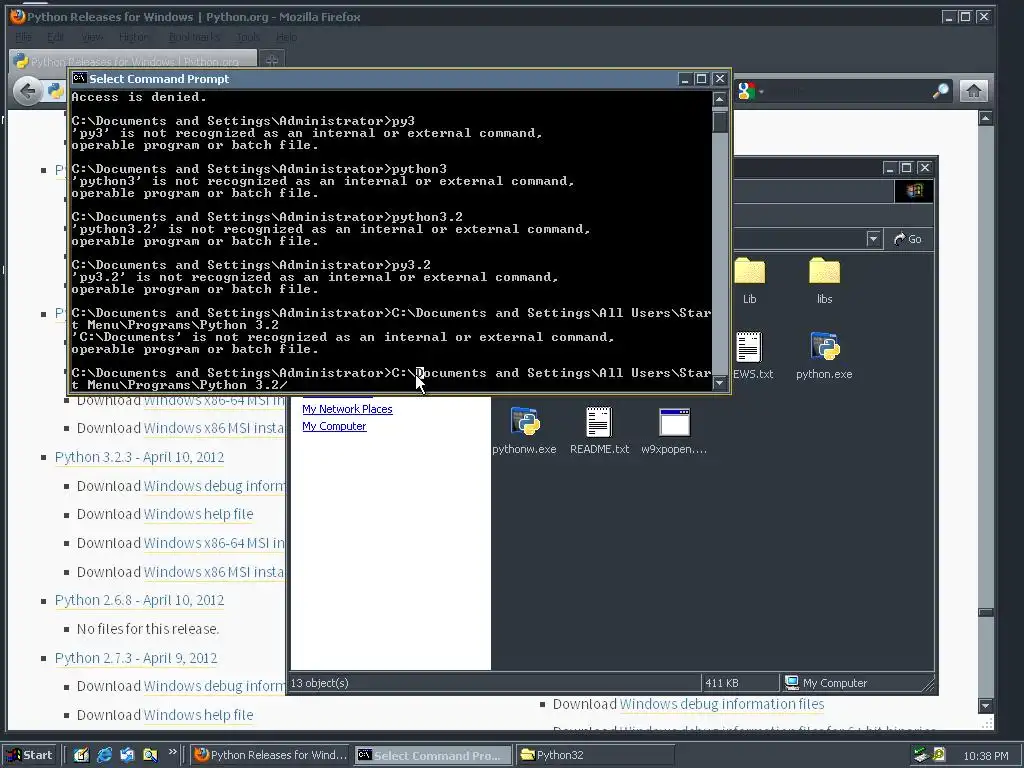Select the Python Releases for Windows tab
Viewport: 1024px width, 768px height.
(134, 61)
